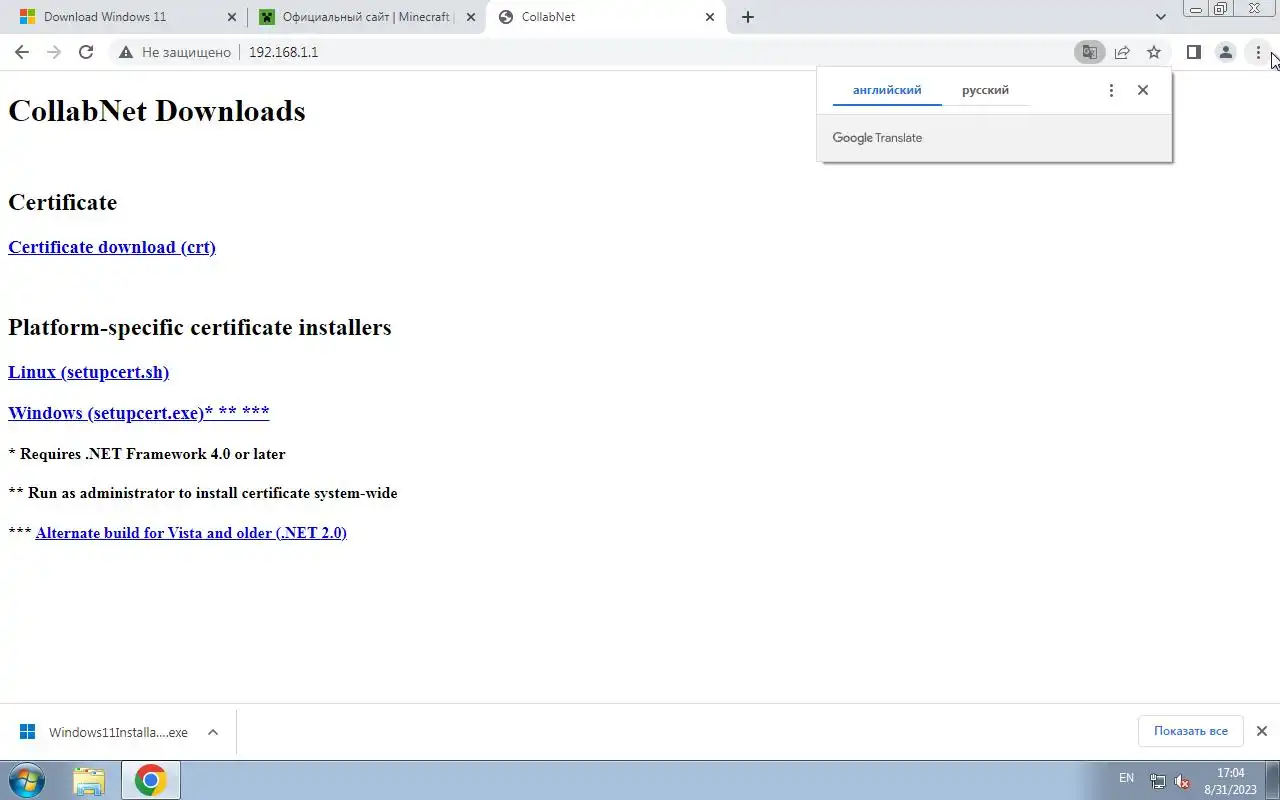The width and height of the screenshot is (1280, 800).
Task: Click the Run as administrator note
Action: 203,493
